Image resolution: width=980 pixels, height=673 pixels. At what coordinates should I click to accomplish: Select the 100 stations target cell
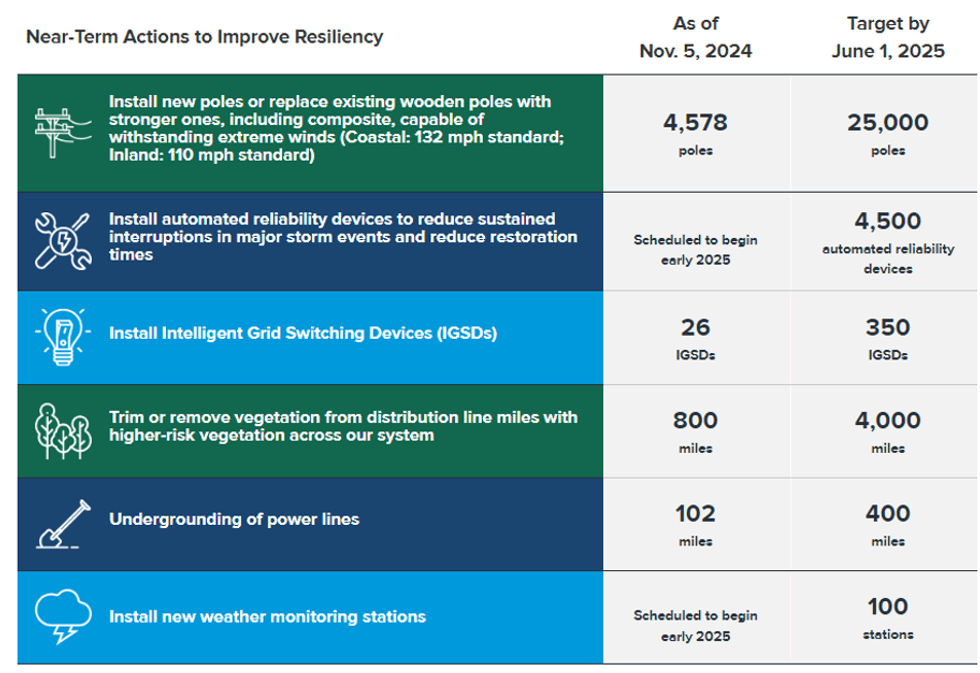(x=888, y=617)
